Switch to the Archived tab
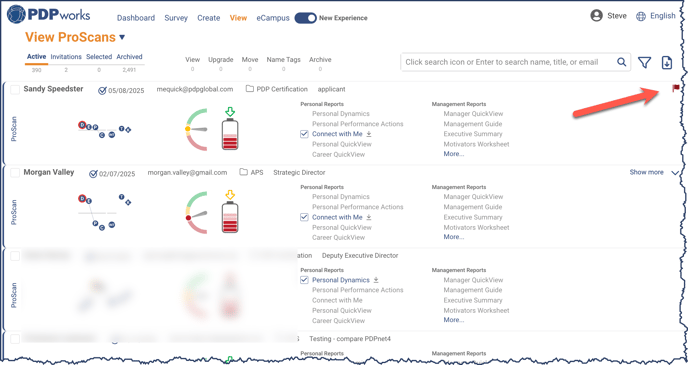 129,57
